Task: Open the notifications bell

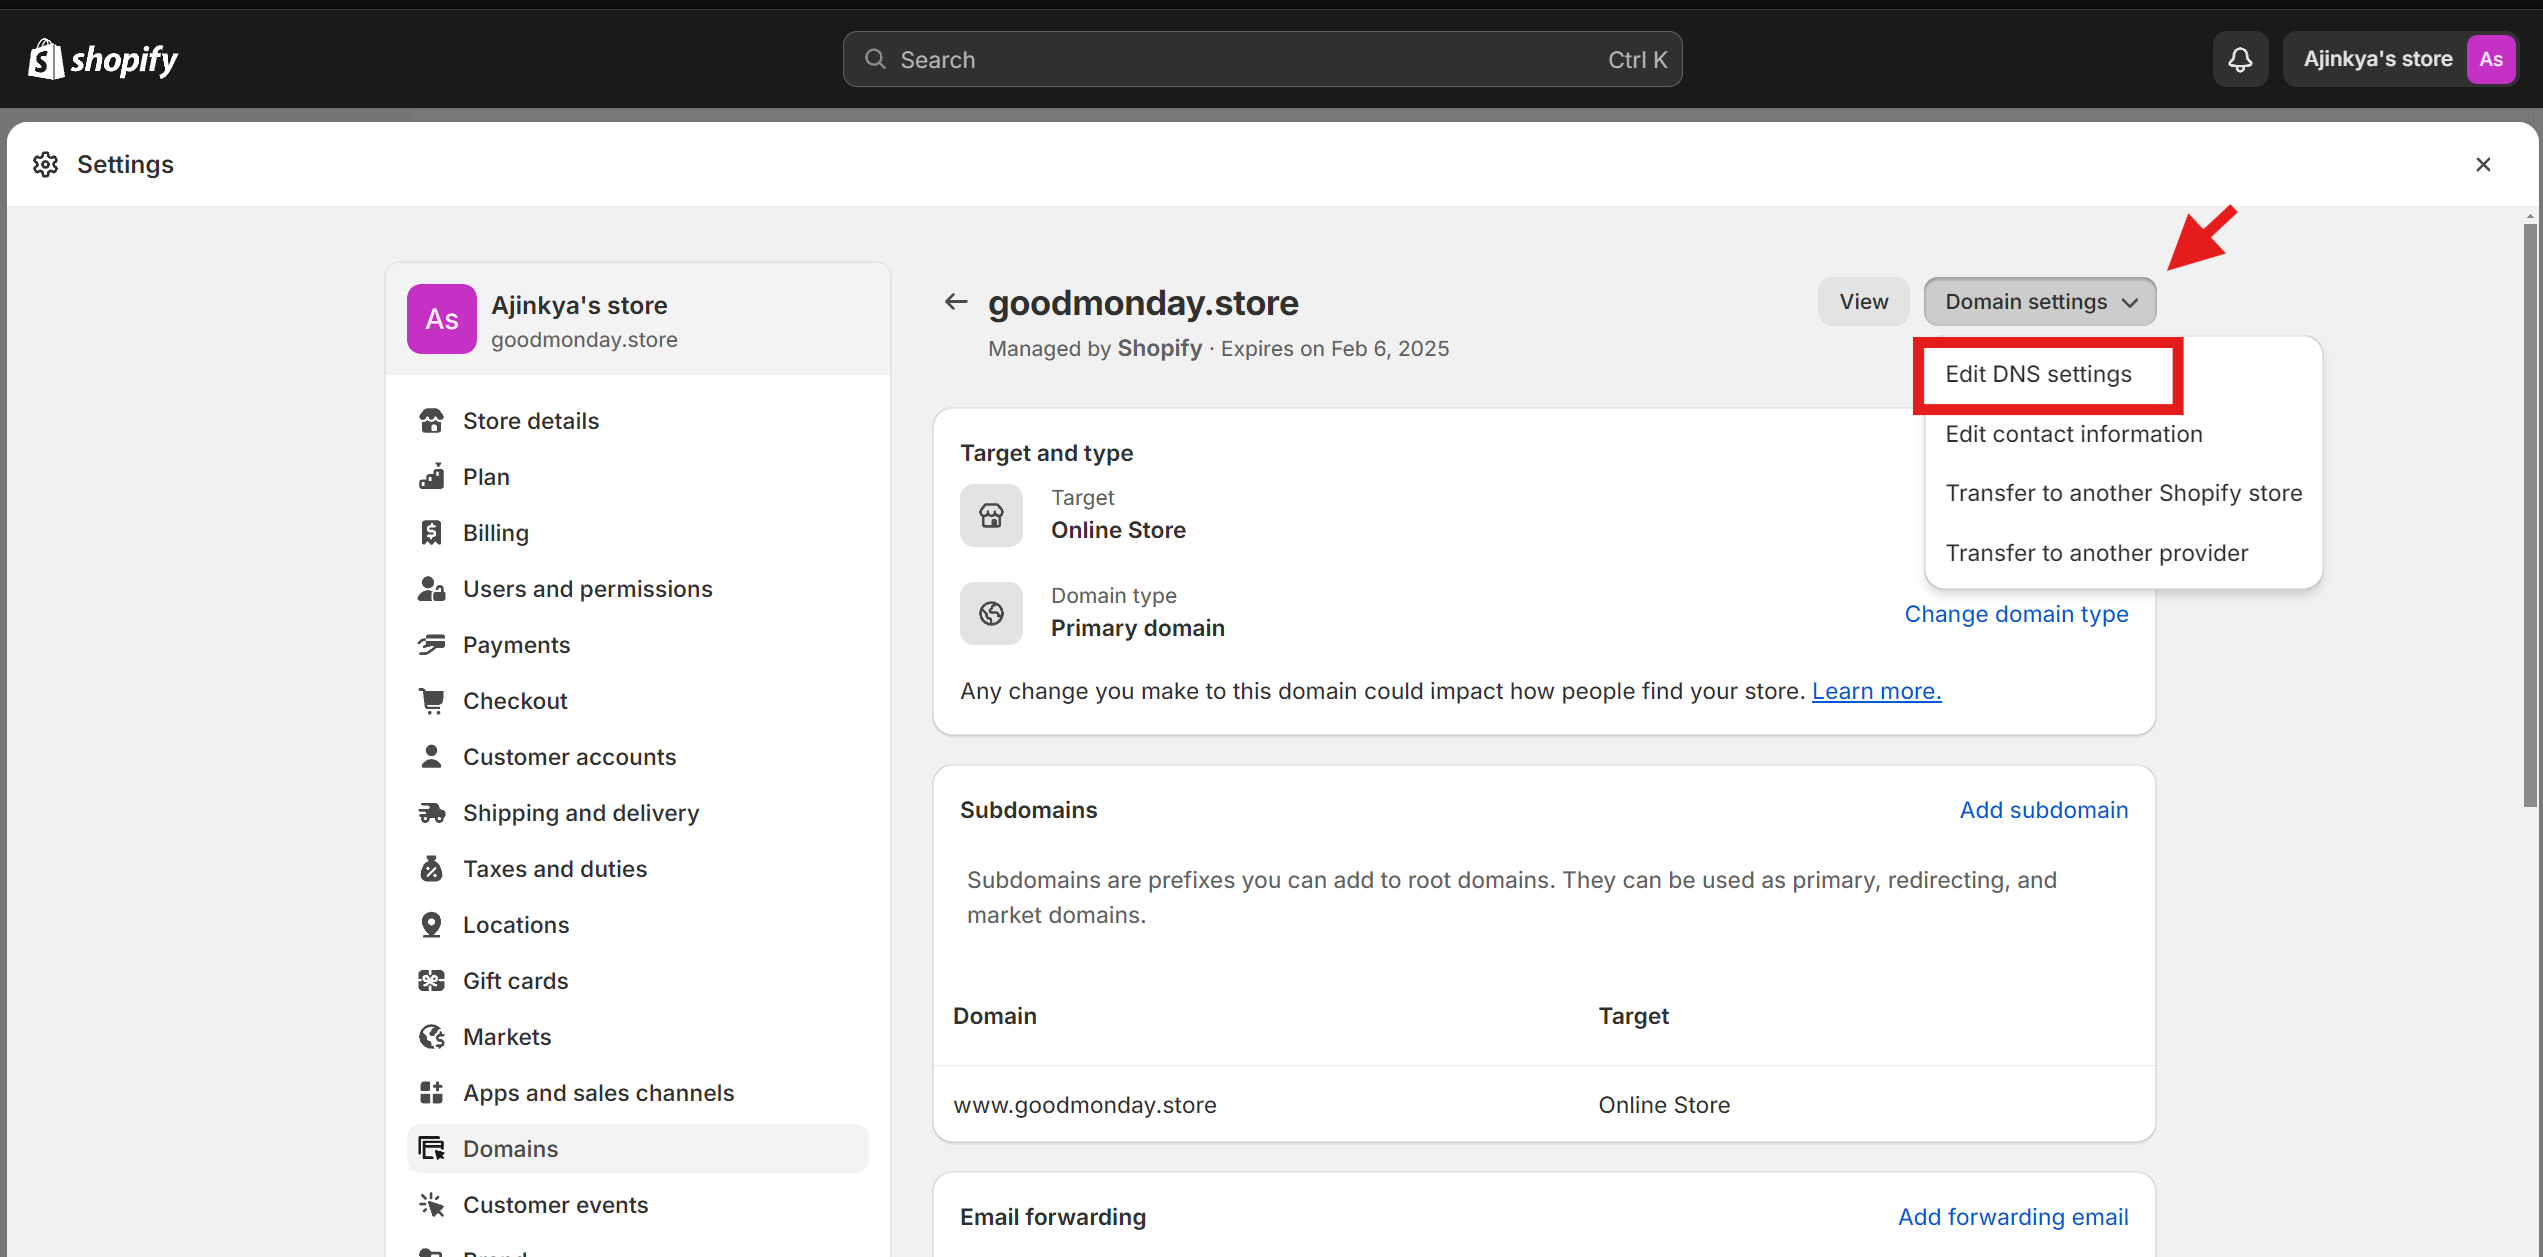Action: point(2240,59)
